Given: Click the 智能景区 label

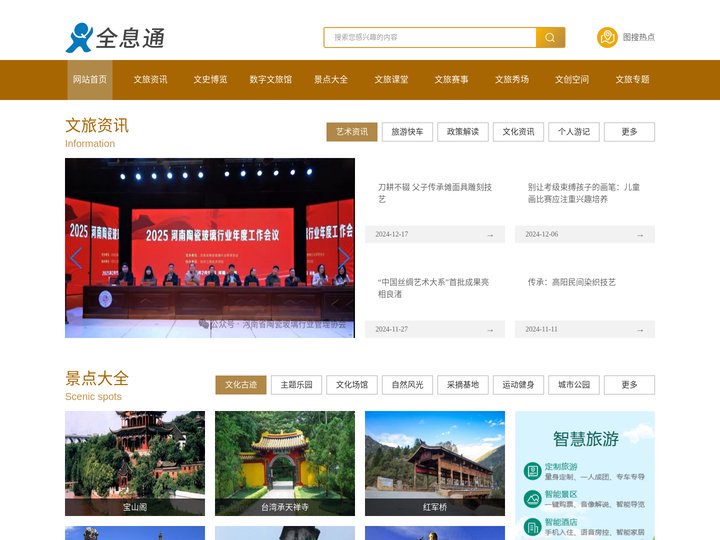Looking at the screenshot, I should pyautogui.click(x=561, y=495).
